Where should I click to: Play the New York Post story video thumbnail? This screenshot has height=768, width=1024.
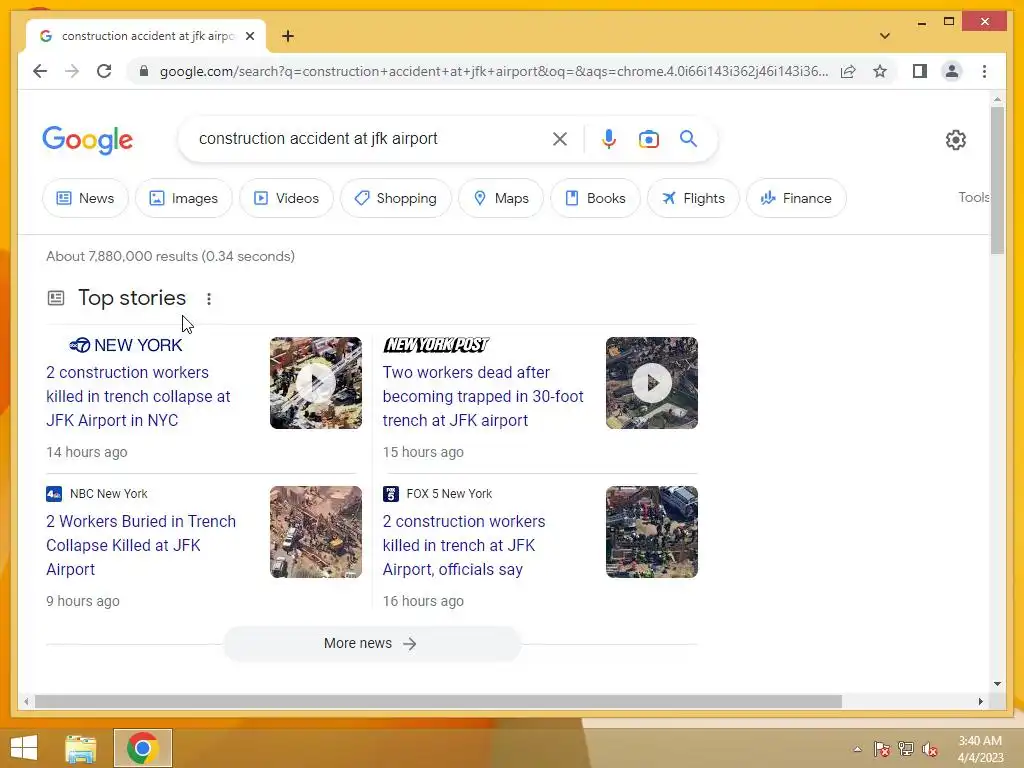tap(652, 383)
